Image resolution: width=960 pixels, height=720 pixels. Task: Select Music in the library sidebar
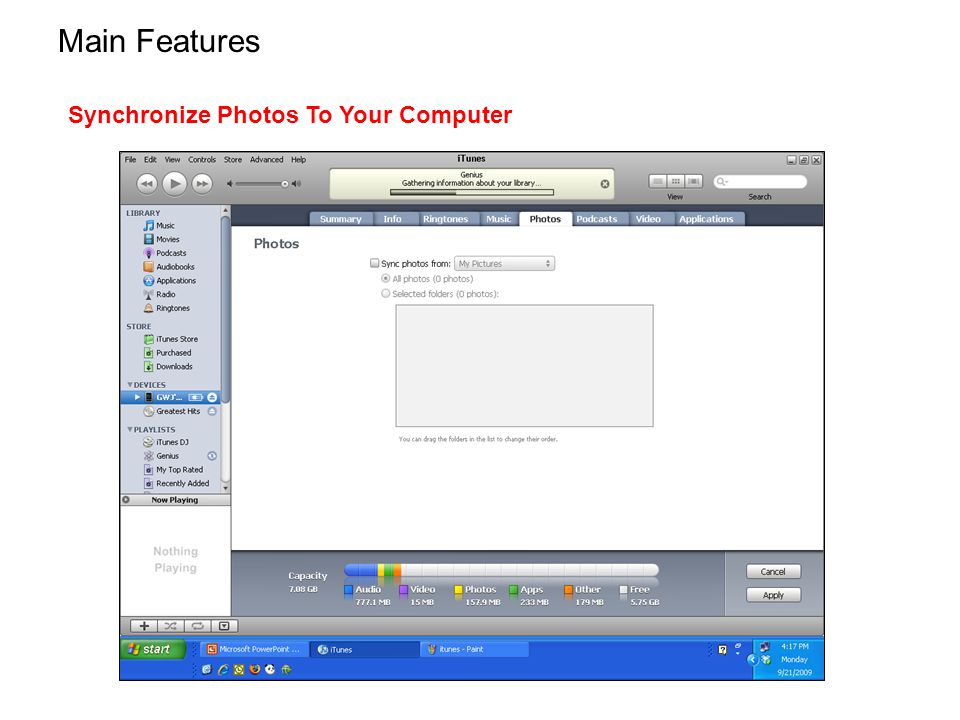165,226
